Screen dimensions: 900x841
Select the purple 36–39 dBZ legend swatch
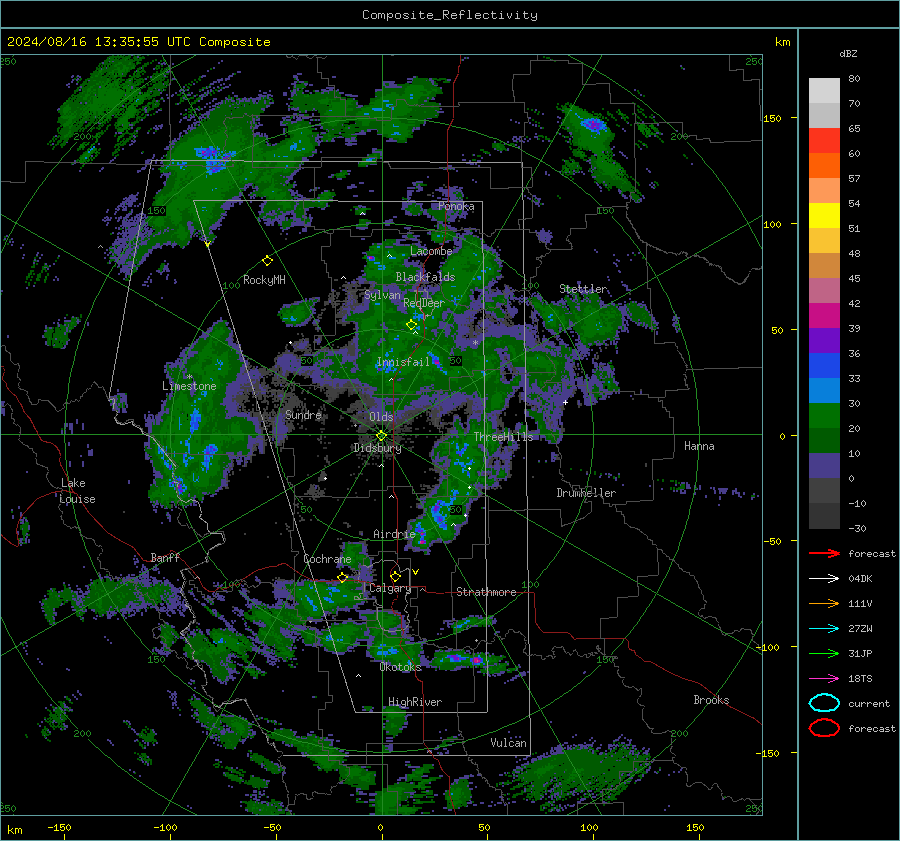tap(824, 340)
